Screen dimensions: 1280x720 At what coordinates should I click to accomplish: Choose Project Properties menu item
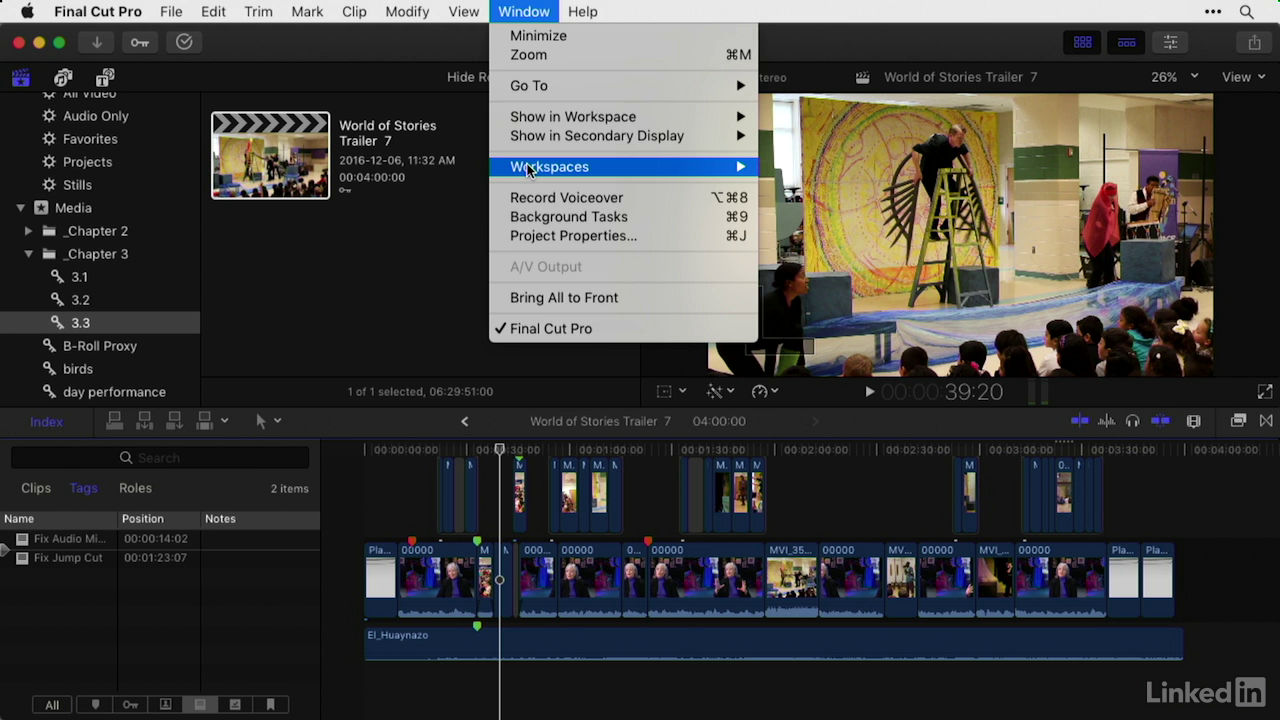click(x=624, y=236)
